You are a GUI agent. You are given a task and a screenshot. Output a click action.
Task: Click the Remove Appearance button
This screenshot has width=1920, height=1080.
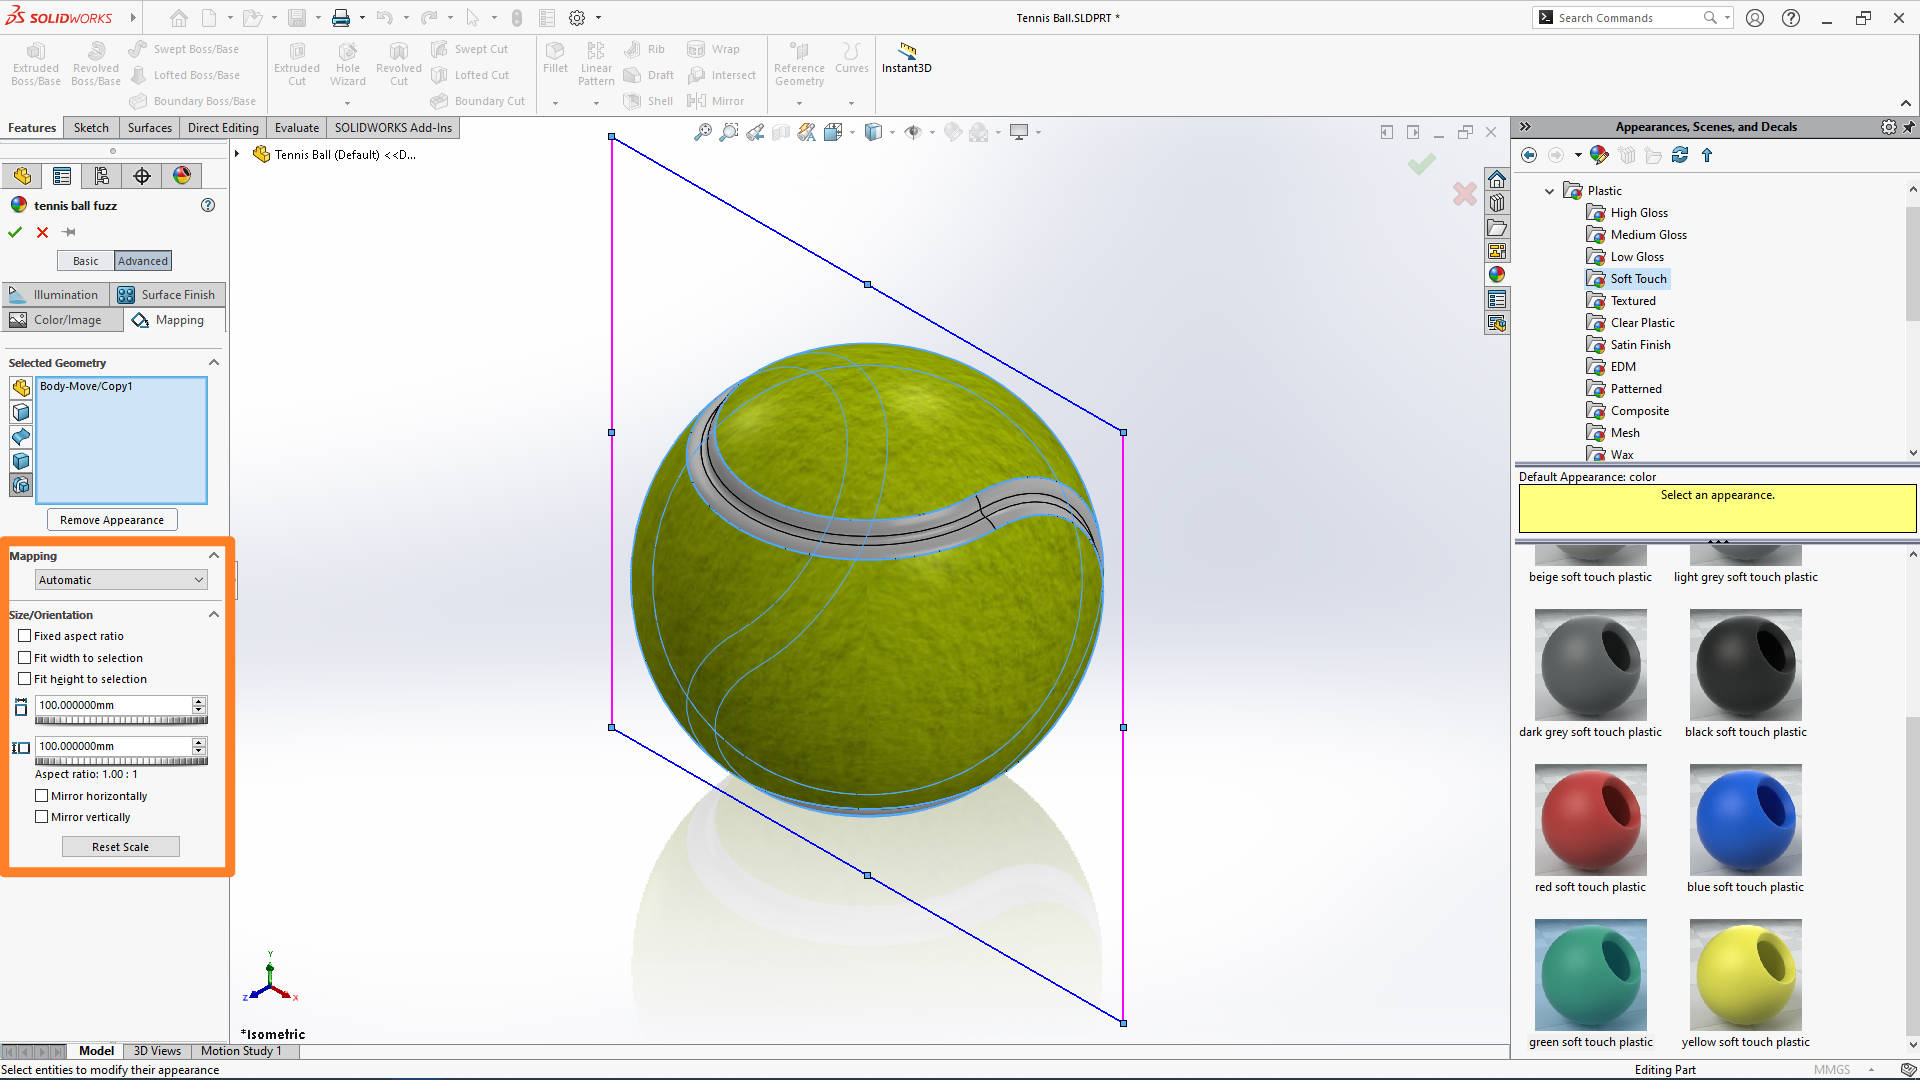click(x=111, y=519)
